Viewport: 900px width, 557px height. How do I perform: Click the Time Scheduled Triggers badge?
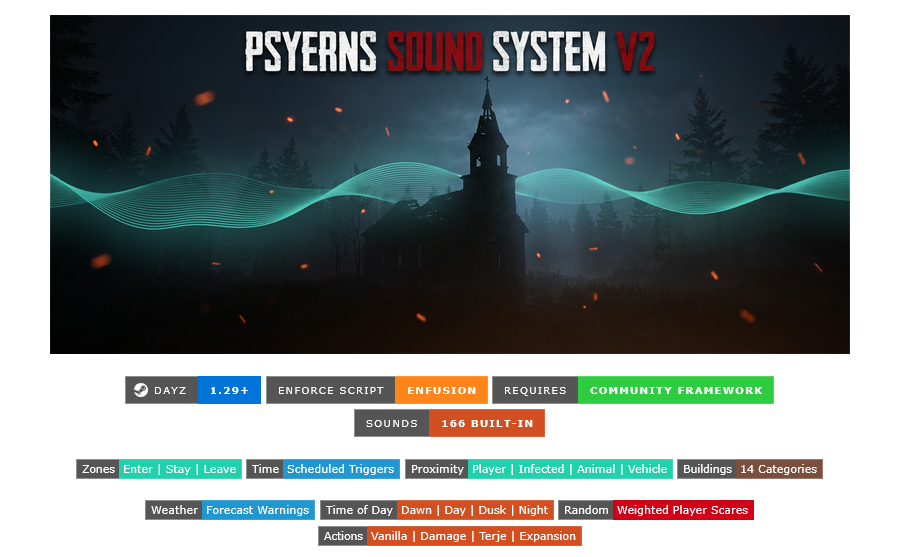(x=323, y=469)
